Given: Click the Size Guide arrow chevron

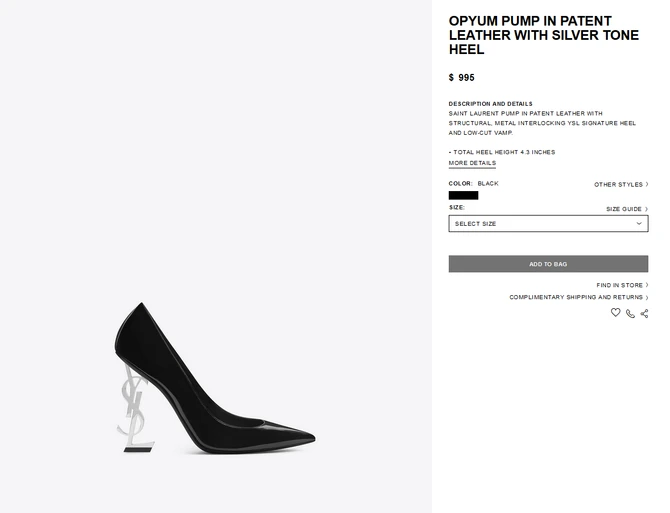Looking at the screenshot, I should [647, 209].
